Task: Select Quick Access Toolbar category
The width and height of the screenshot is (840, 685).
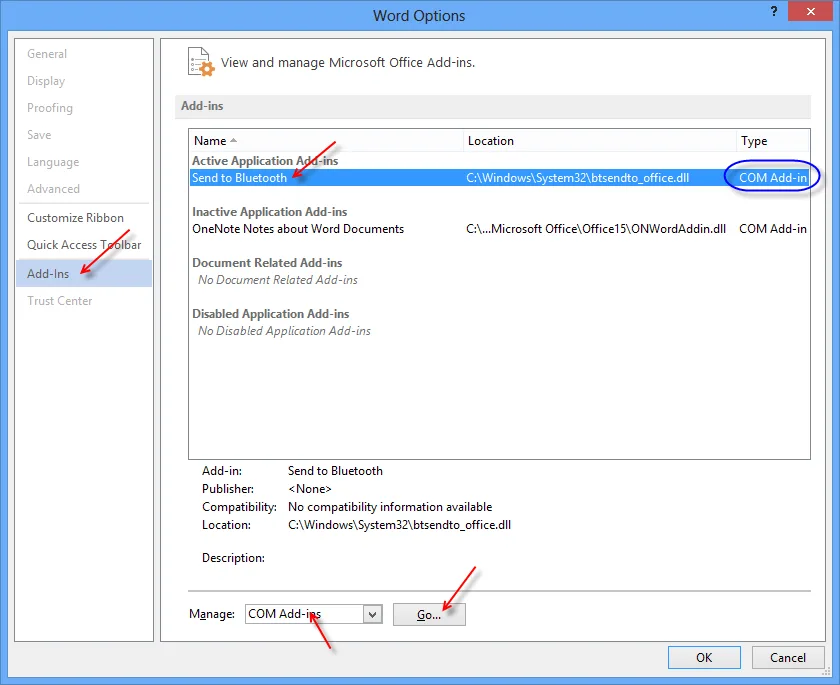Action: 84,245
